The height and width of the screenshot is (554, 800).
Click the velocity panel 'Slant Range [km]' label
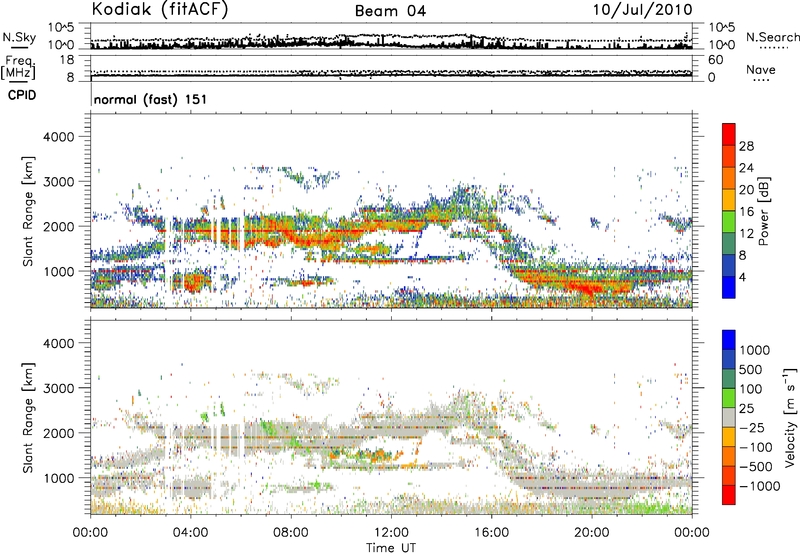pos(28,418)
